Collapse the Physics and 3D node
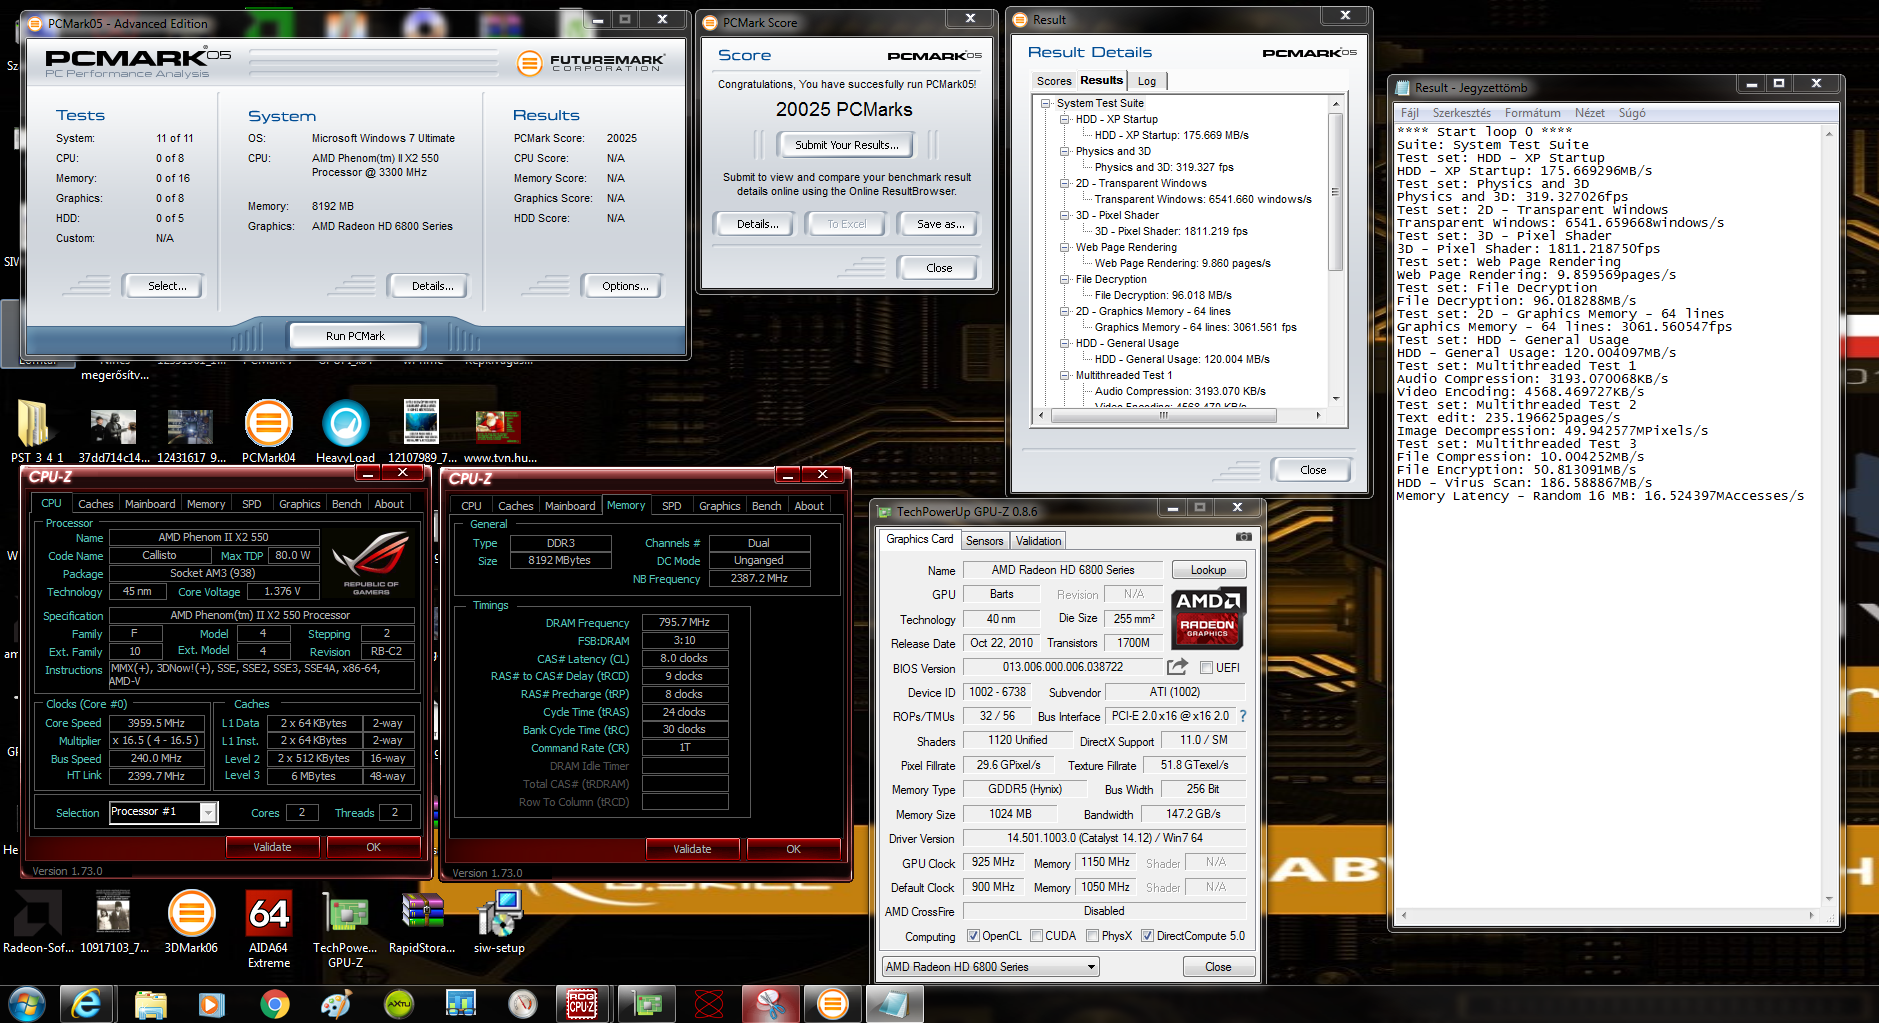This screenshot has height=1023, width=1879. (x=1065, y=151)
